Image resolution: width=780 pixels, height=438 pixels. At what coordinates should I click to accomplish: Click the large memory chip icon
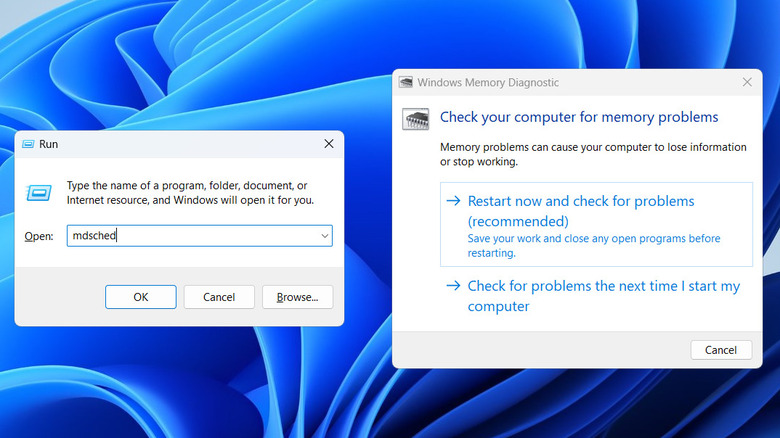[415, 119]
